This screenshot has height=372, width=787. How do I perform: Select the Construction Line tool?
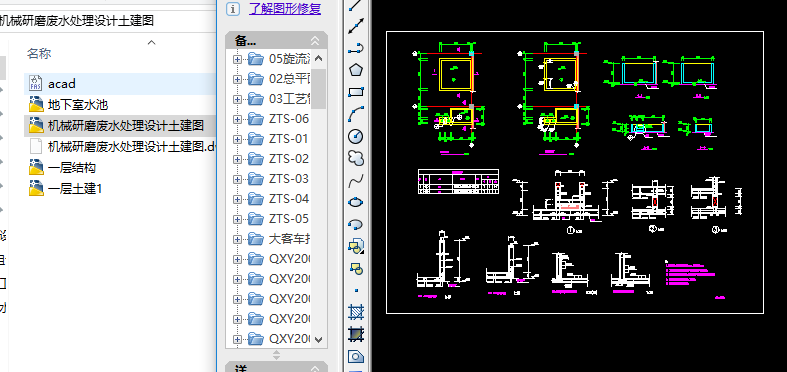pyautogui.click(x=356, y=26)
